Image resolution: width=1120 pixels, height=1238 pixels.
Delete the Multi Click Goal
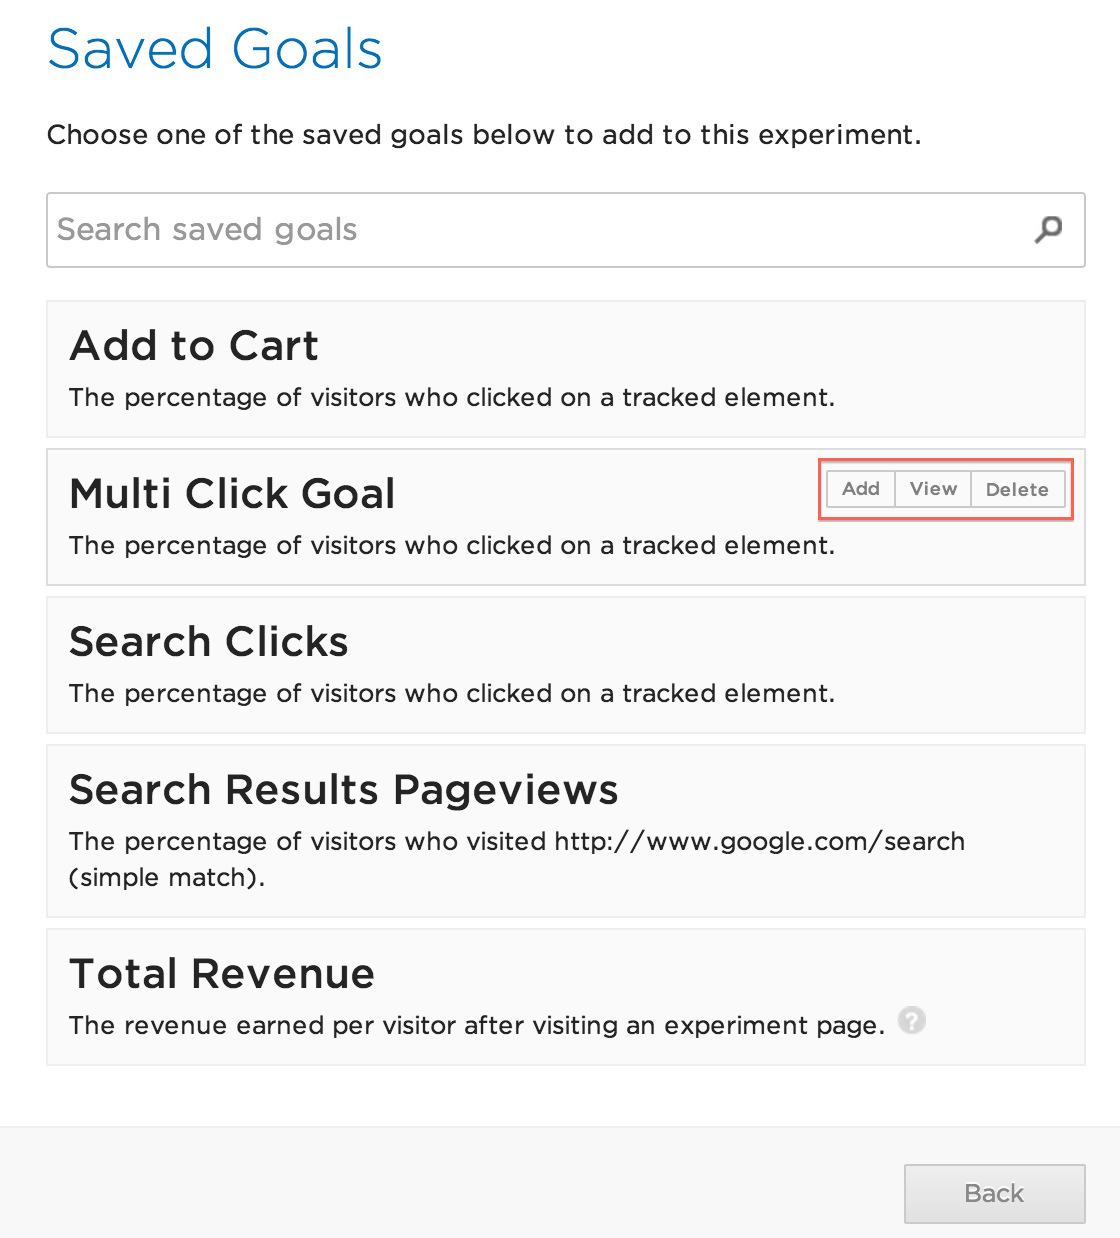click(1017, 489)
